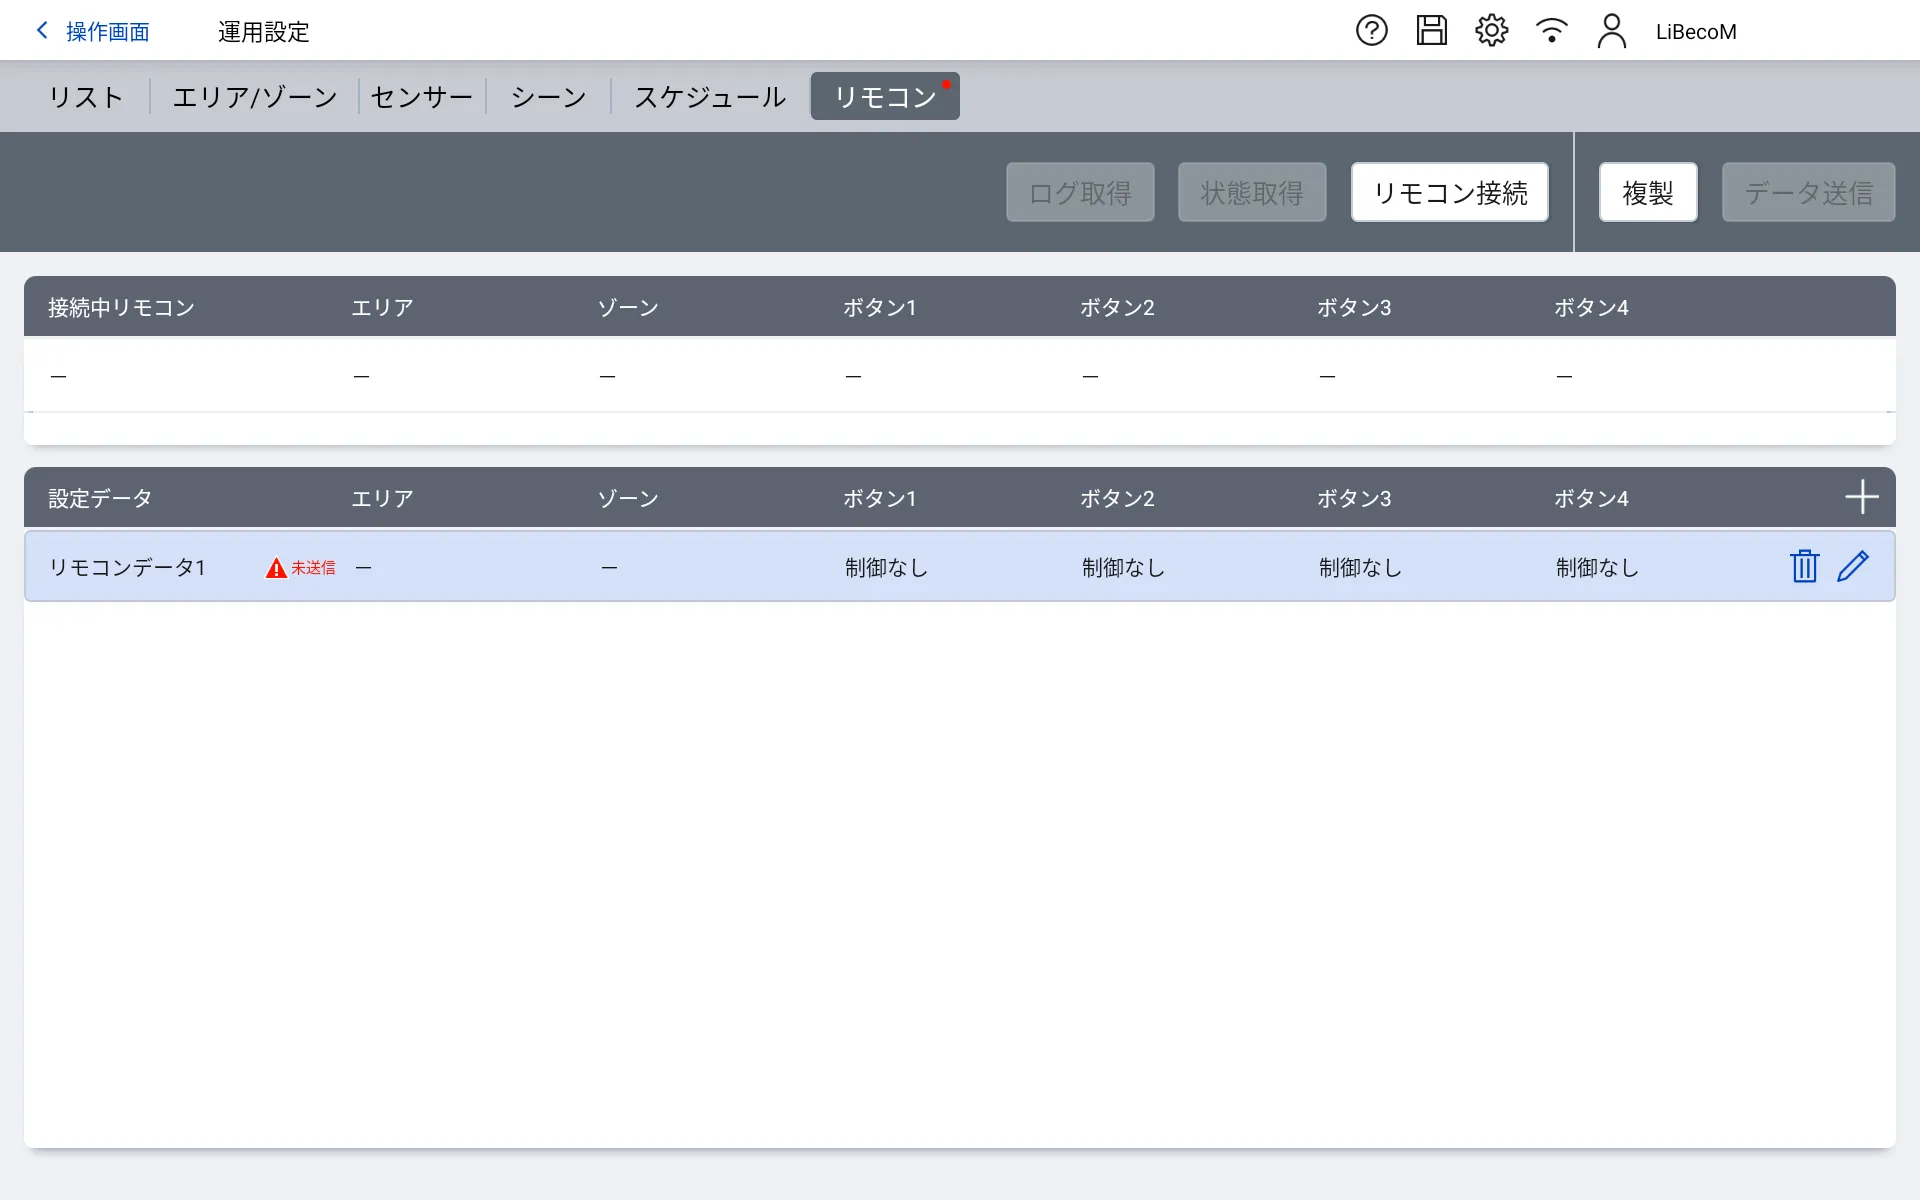Viewport: 1920px width, 1200px height.
Task: Select the リモコン tab
Action: 884,97
